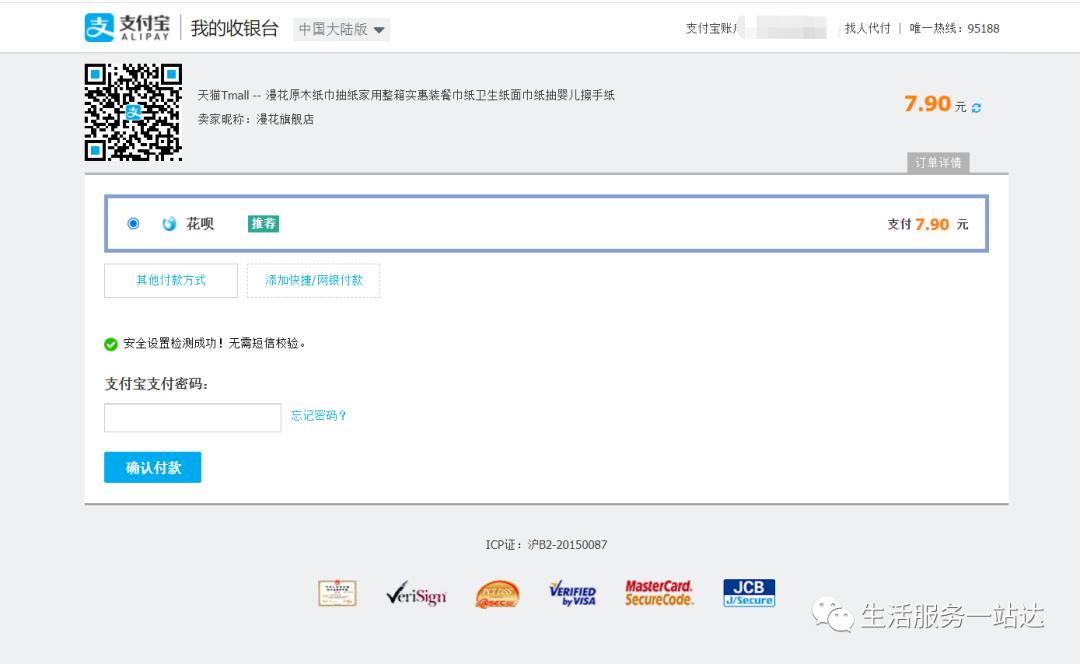Click the Huabei (花呗) icon

pos(169,224)
